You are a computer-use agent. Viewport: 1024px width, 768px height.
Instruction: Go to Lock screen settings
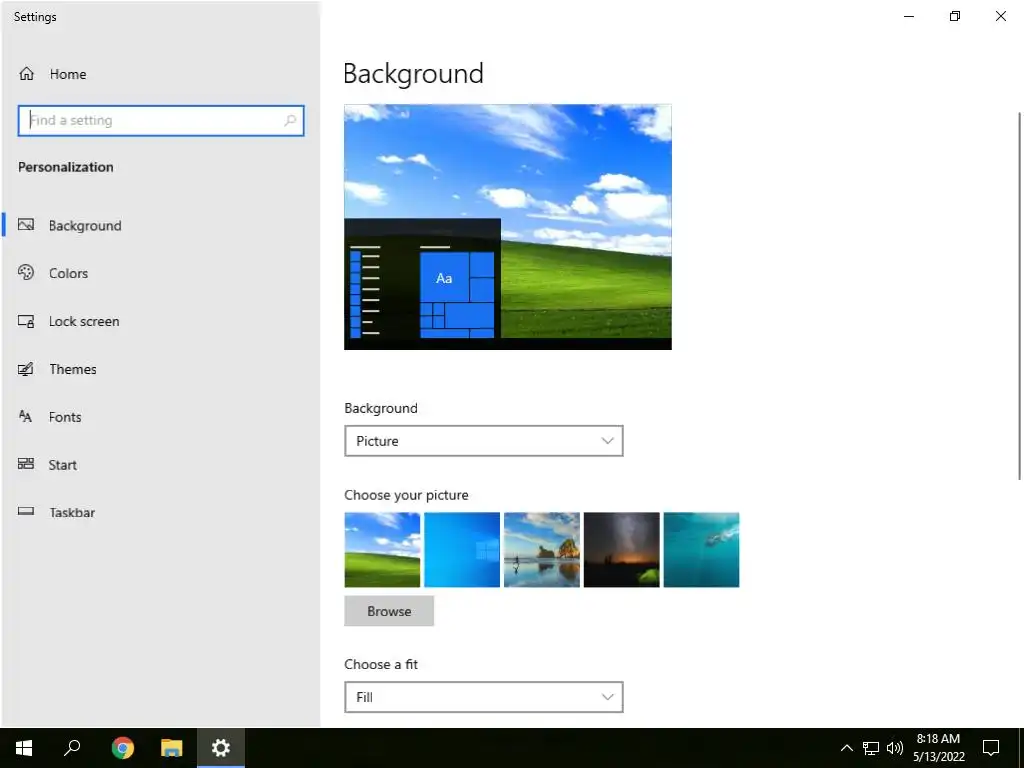pyautogui.click(x=161, y=321)
